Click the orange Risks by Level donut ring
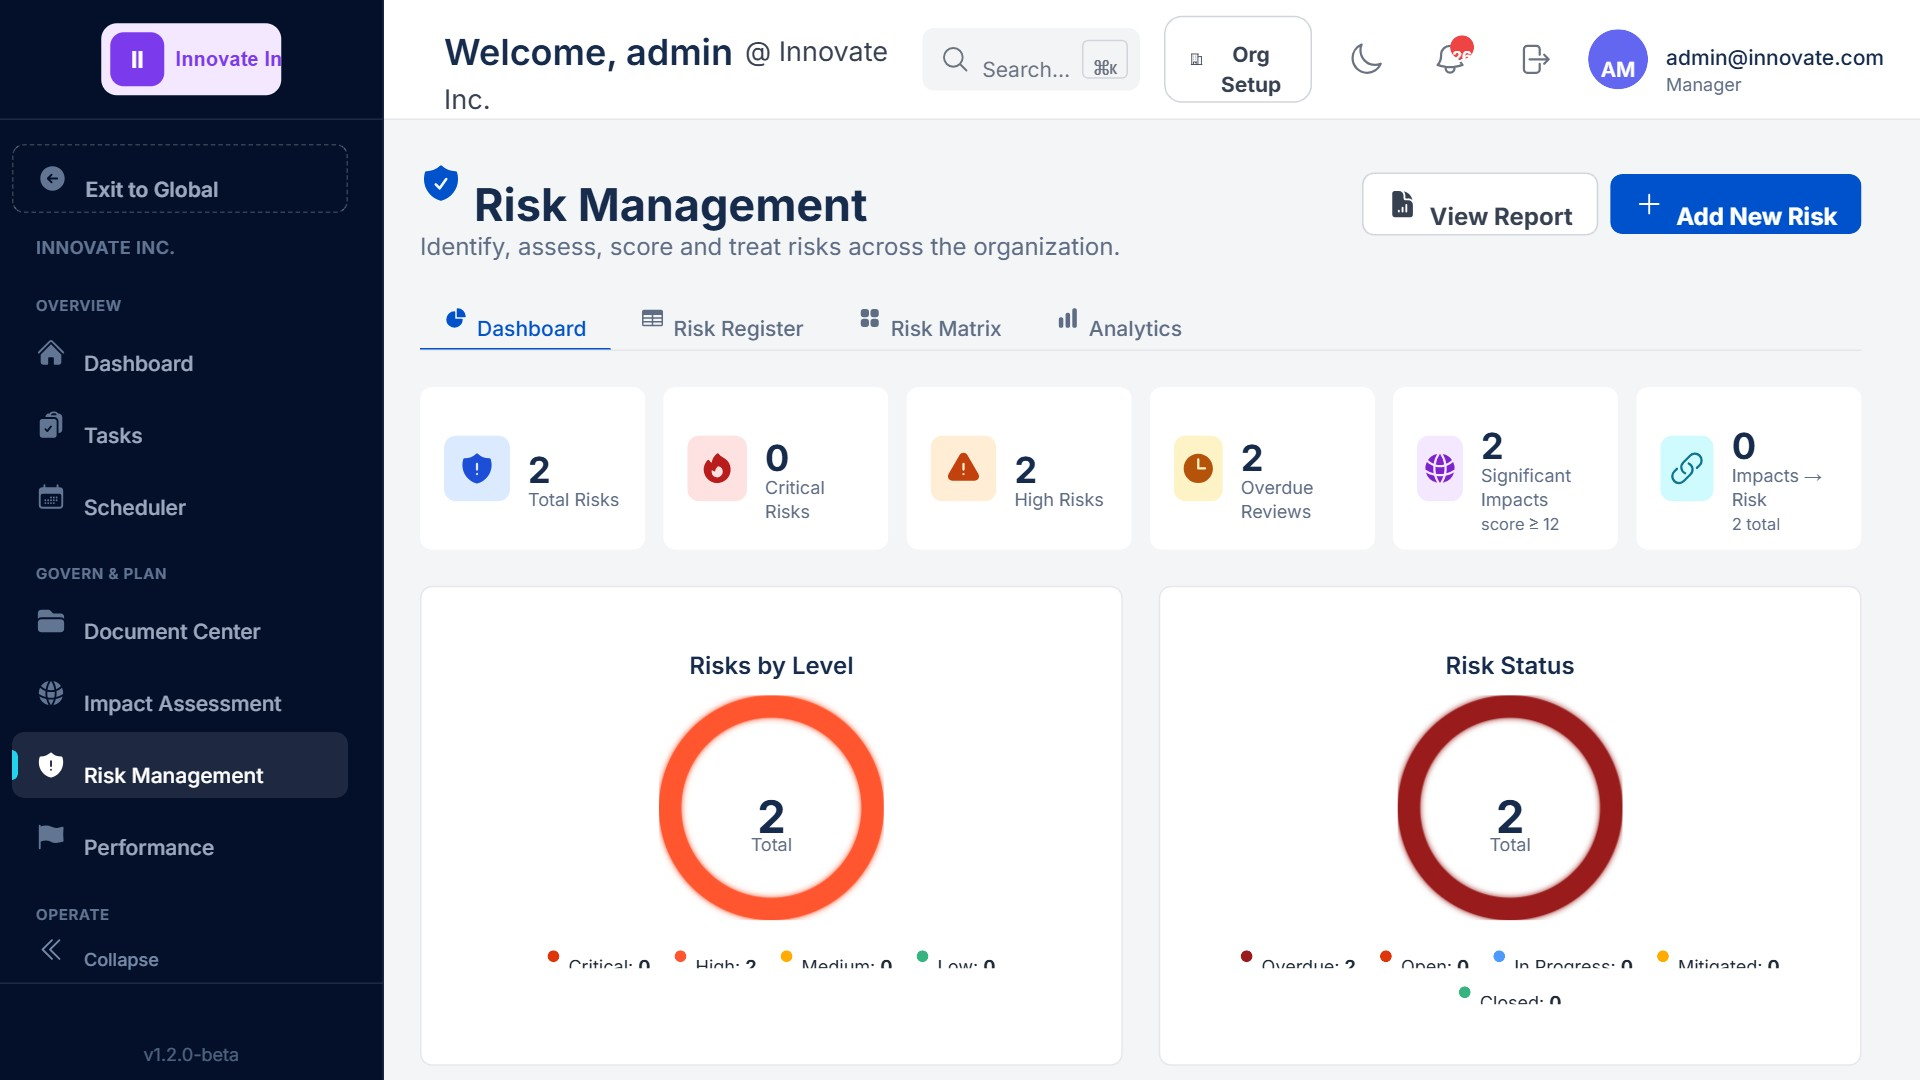 (771, 708)
